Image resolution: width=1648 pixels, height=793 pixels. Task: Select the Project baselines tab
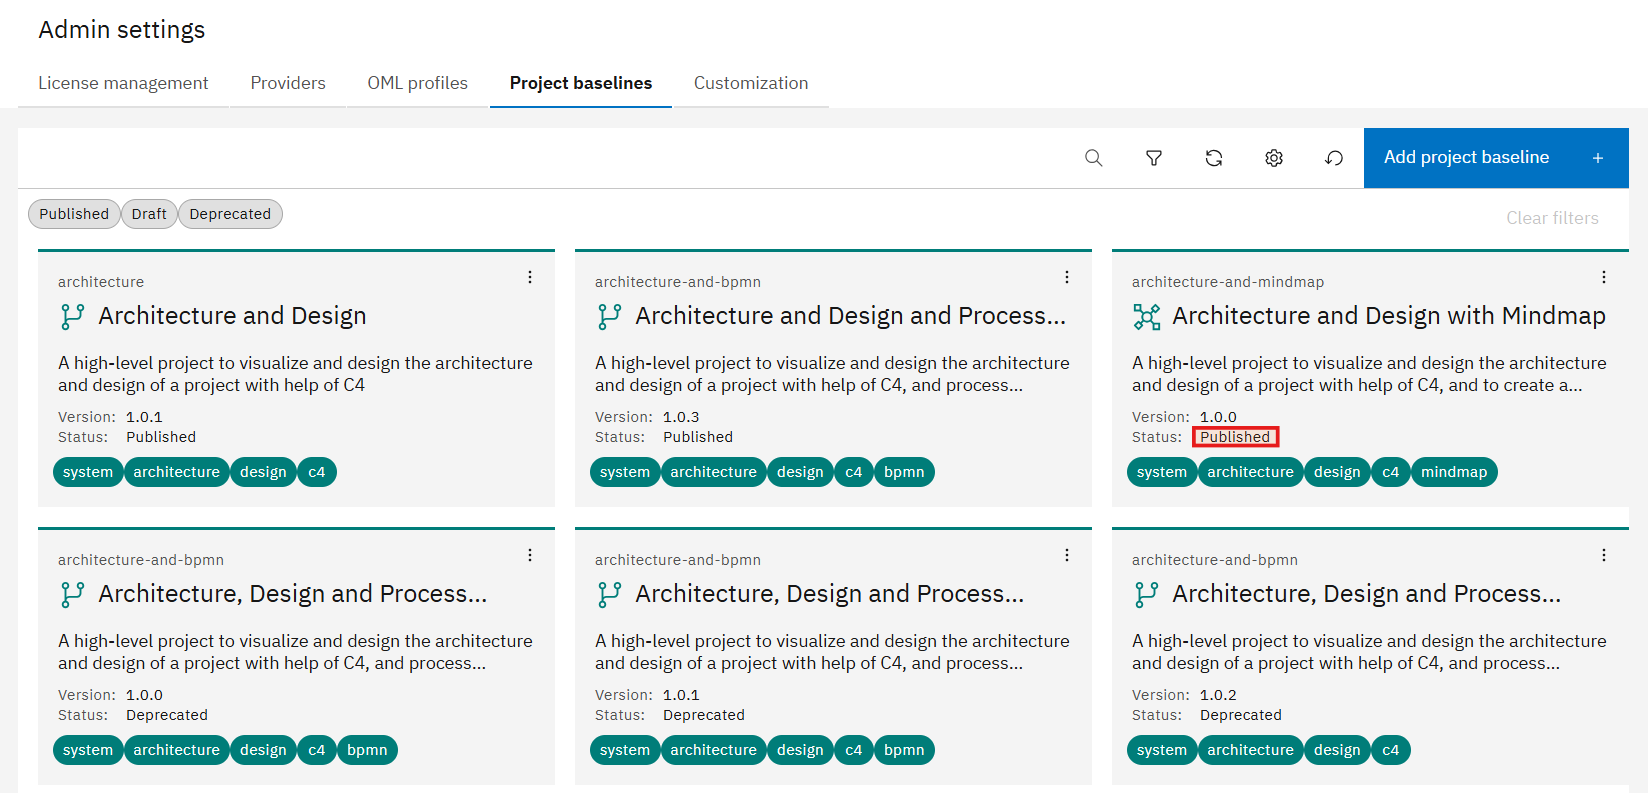[x=581, y=83]
